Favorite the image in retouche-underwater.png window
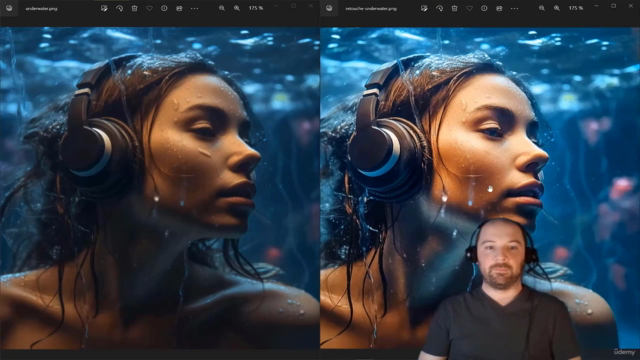The width and height of the screenshot is (640, 360). coord(469,8)
